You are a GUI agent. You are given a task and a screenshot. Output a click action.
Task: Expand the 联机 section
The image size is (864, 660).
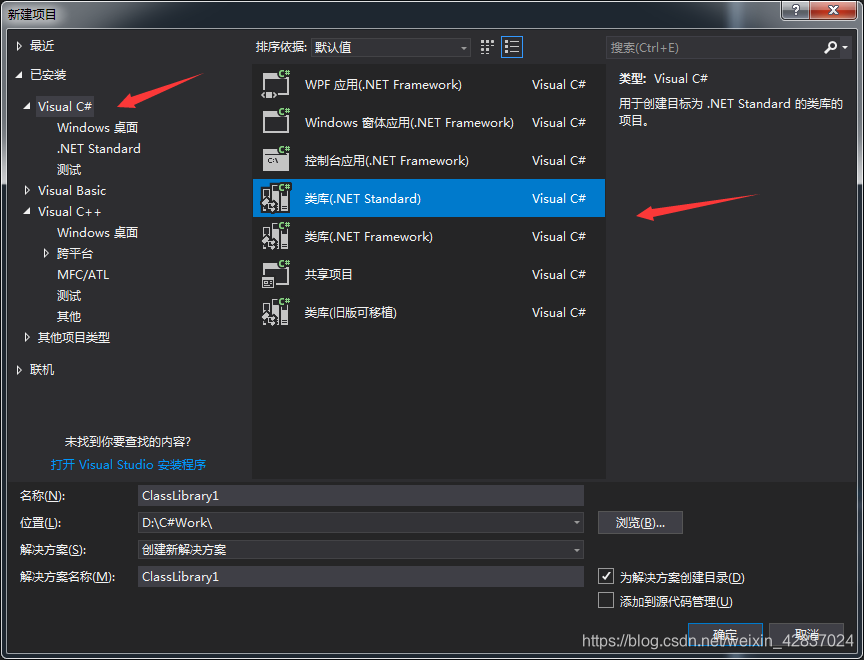click(x=19, y=370)
